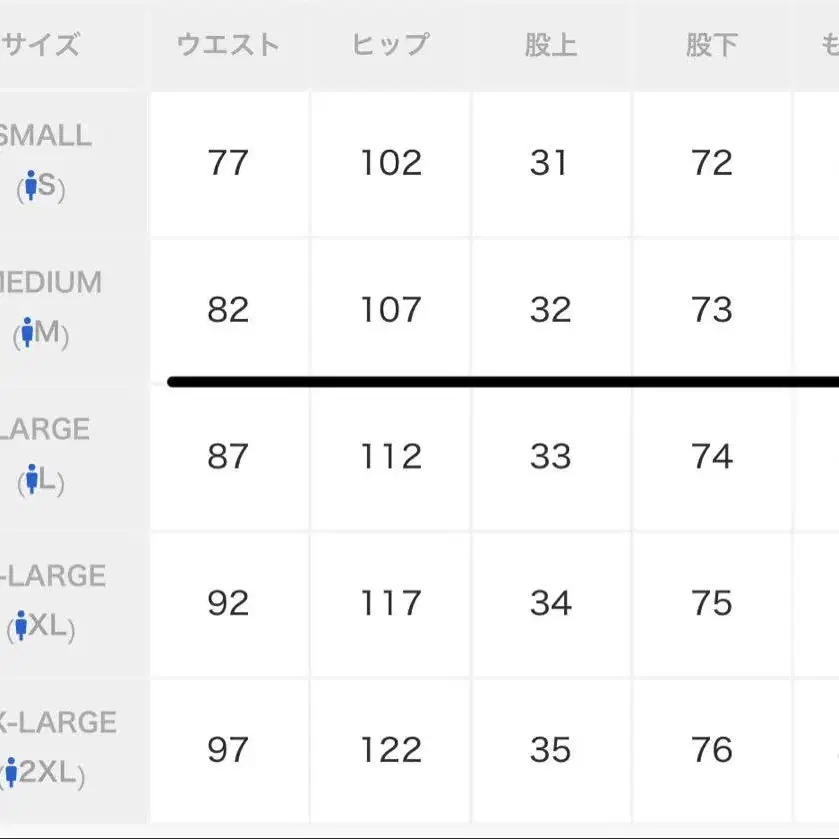
Task: Click the black line under Medium row
Action: click(x=500, y=381)
